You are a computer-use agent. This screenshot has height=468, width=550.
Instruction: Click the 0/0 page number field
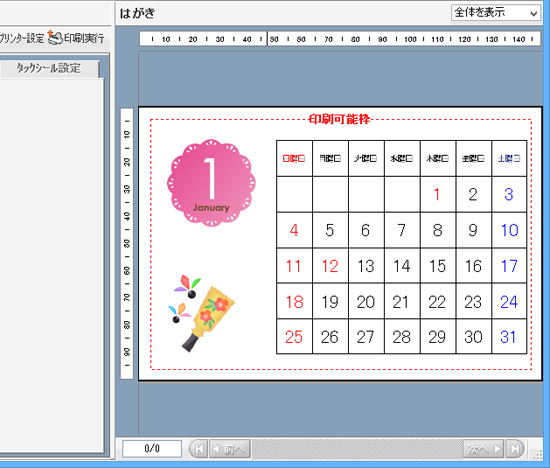coord(152,449)
